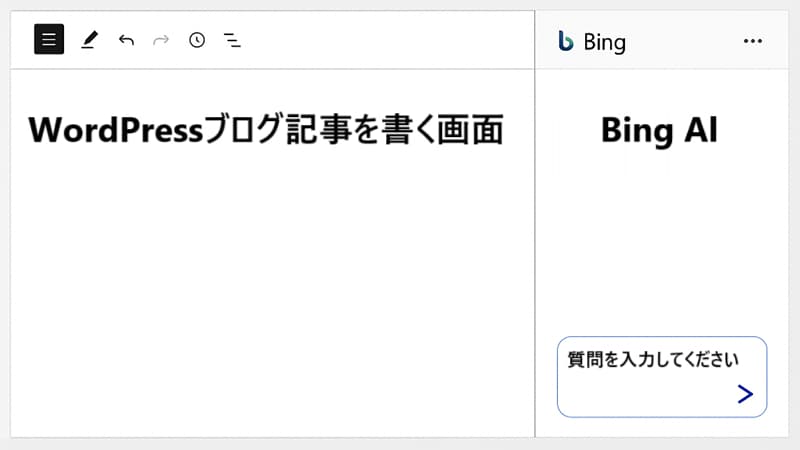Open the black hamburger menu button
Viewport: 800px width, 450px height.
click(49, 39)
